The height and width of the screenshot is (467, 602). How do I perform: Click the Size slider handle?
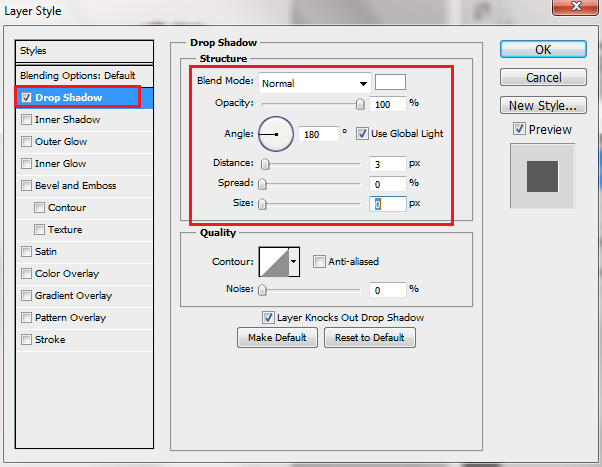(262, 204)
